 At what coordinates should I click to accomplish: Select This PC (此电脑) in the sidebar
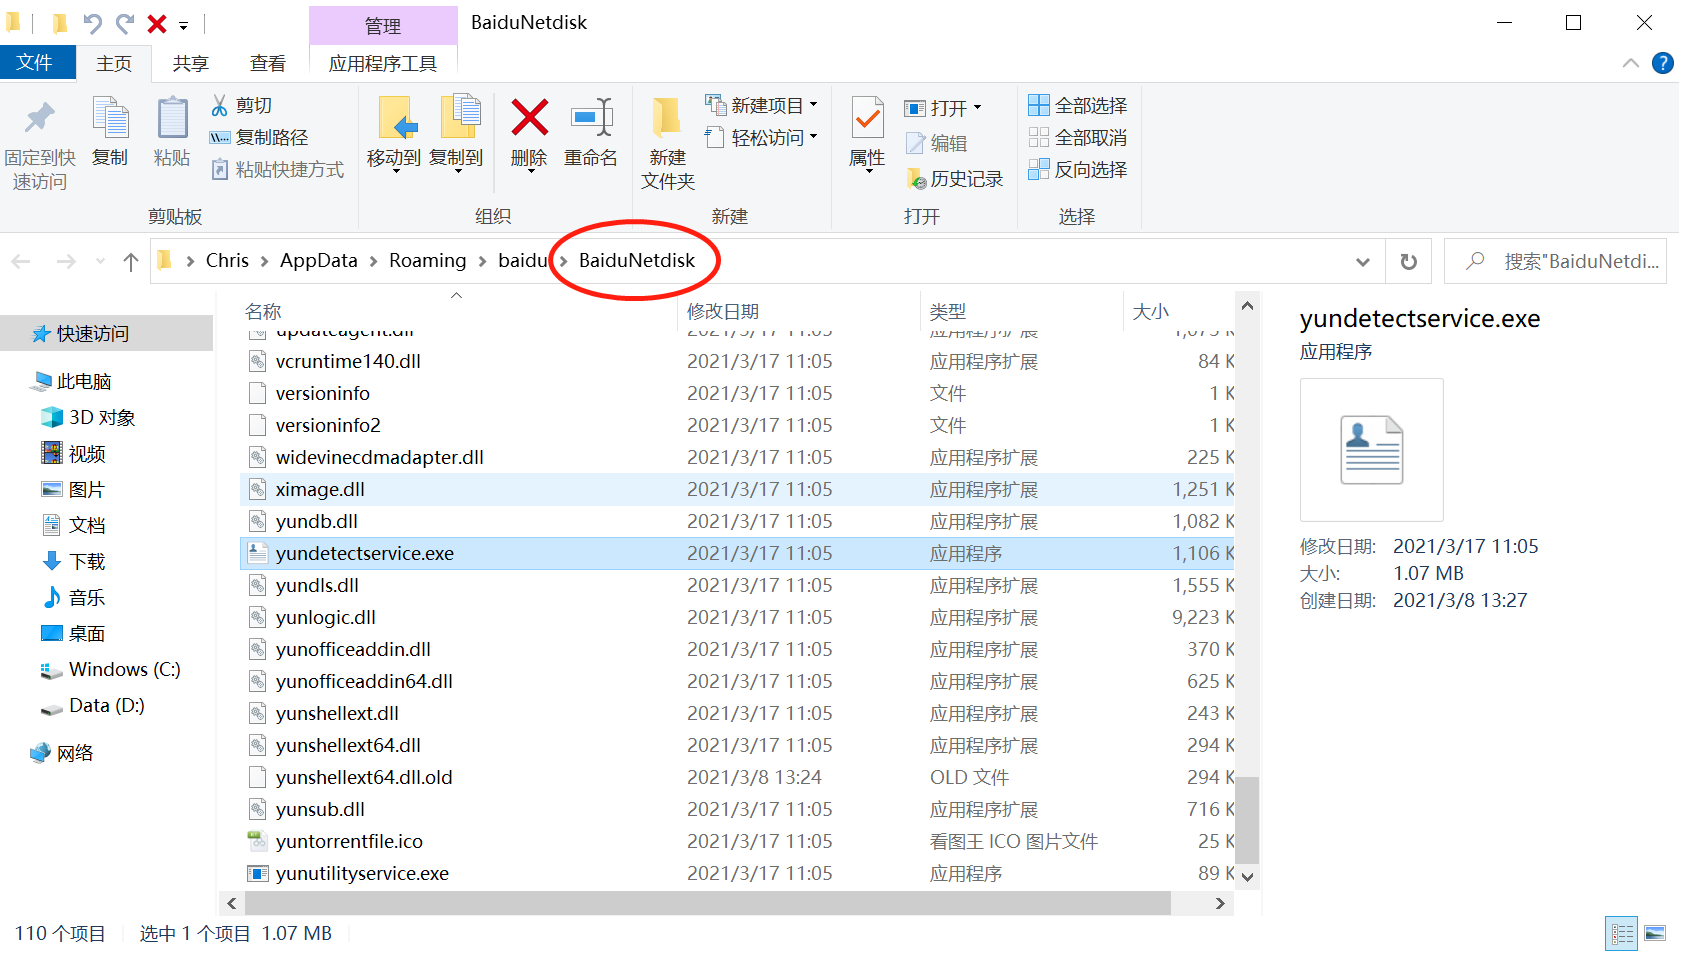84,382
